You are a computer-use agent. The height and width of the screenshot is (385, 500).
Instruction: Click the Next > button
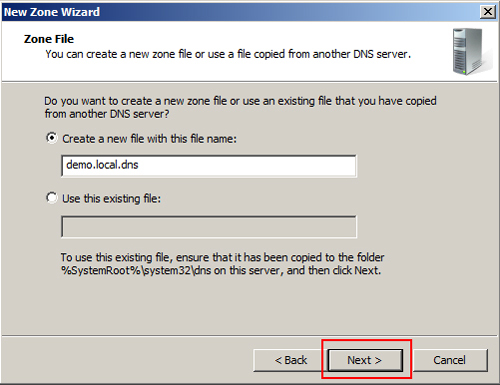click(x=365, y=360)
